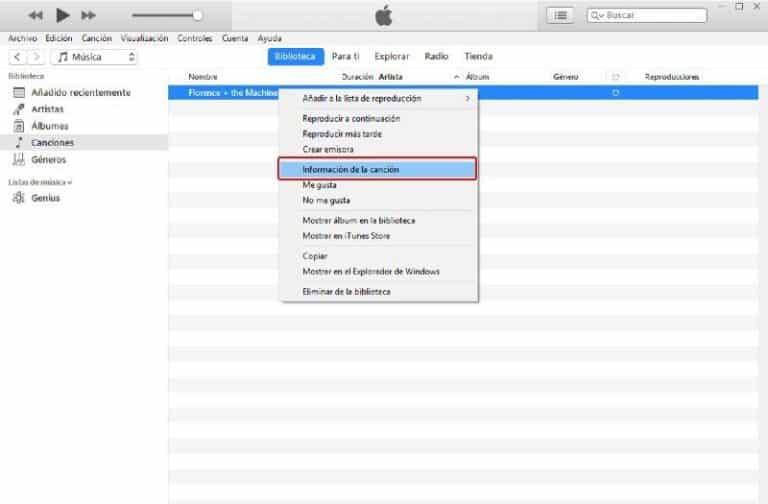Skip to the next track
Viewport: 768px width, 504px height.
[x=88, y=15]
